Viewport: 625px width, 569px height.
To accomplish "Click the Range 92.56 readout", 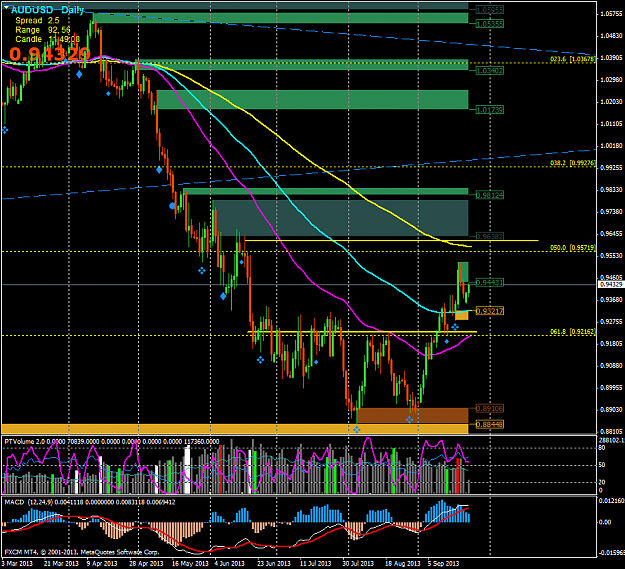I will (43, 30).
